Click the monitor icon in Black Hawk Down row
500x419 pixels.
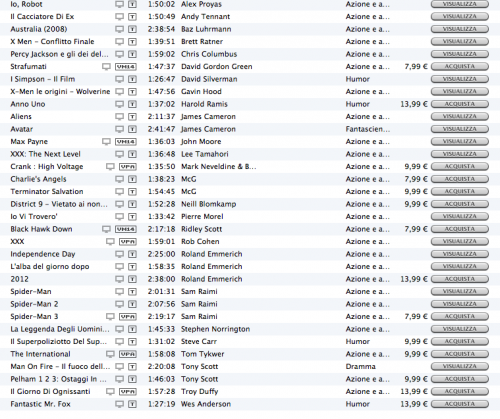[106, 229]
